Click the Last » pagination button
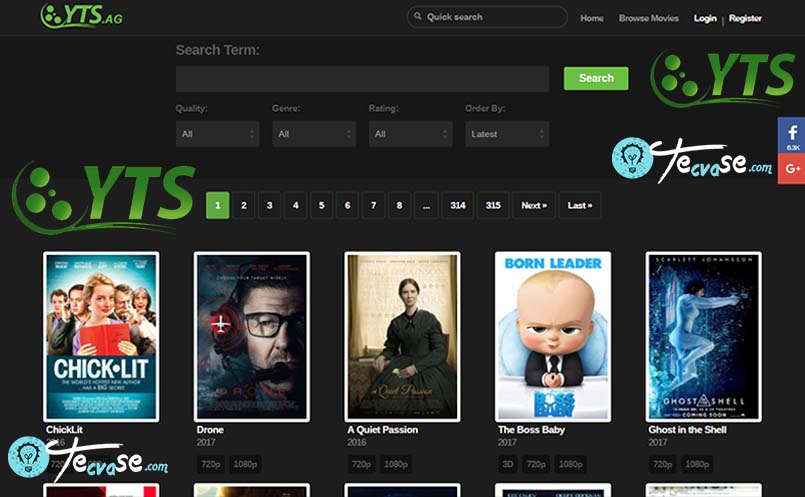805x497 pixels. coord(580,205)
